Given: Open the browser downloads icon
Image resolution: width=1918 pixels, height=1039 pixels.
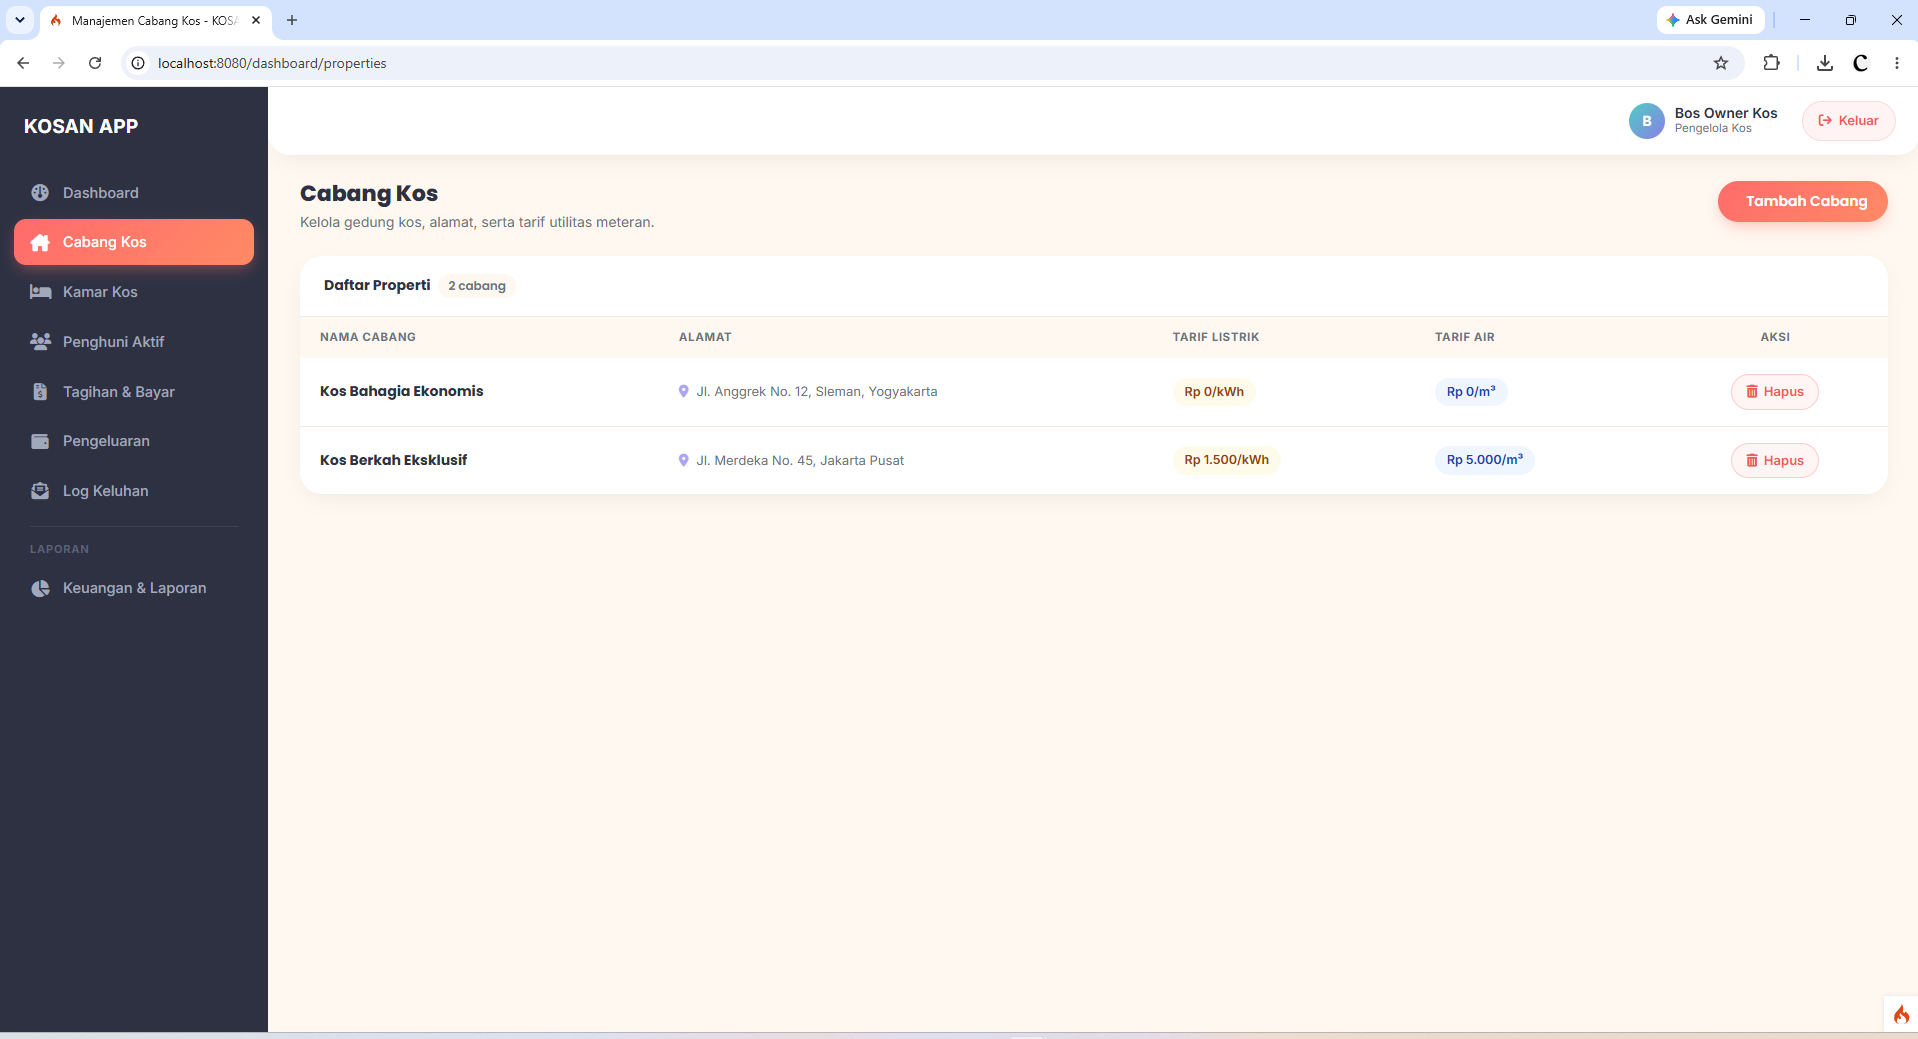Looking at the screenshot, I should click(x=1825, y=63).
